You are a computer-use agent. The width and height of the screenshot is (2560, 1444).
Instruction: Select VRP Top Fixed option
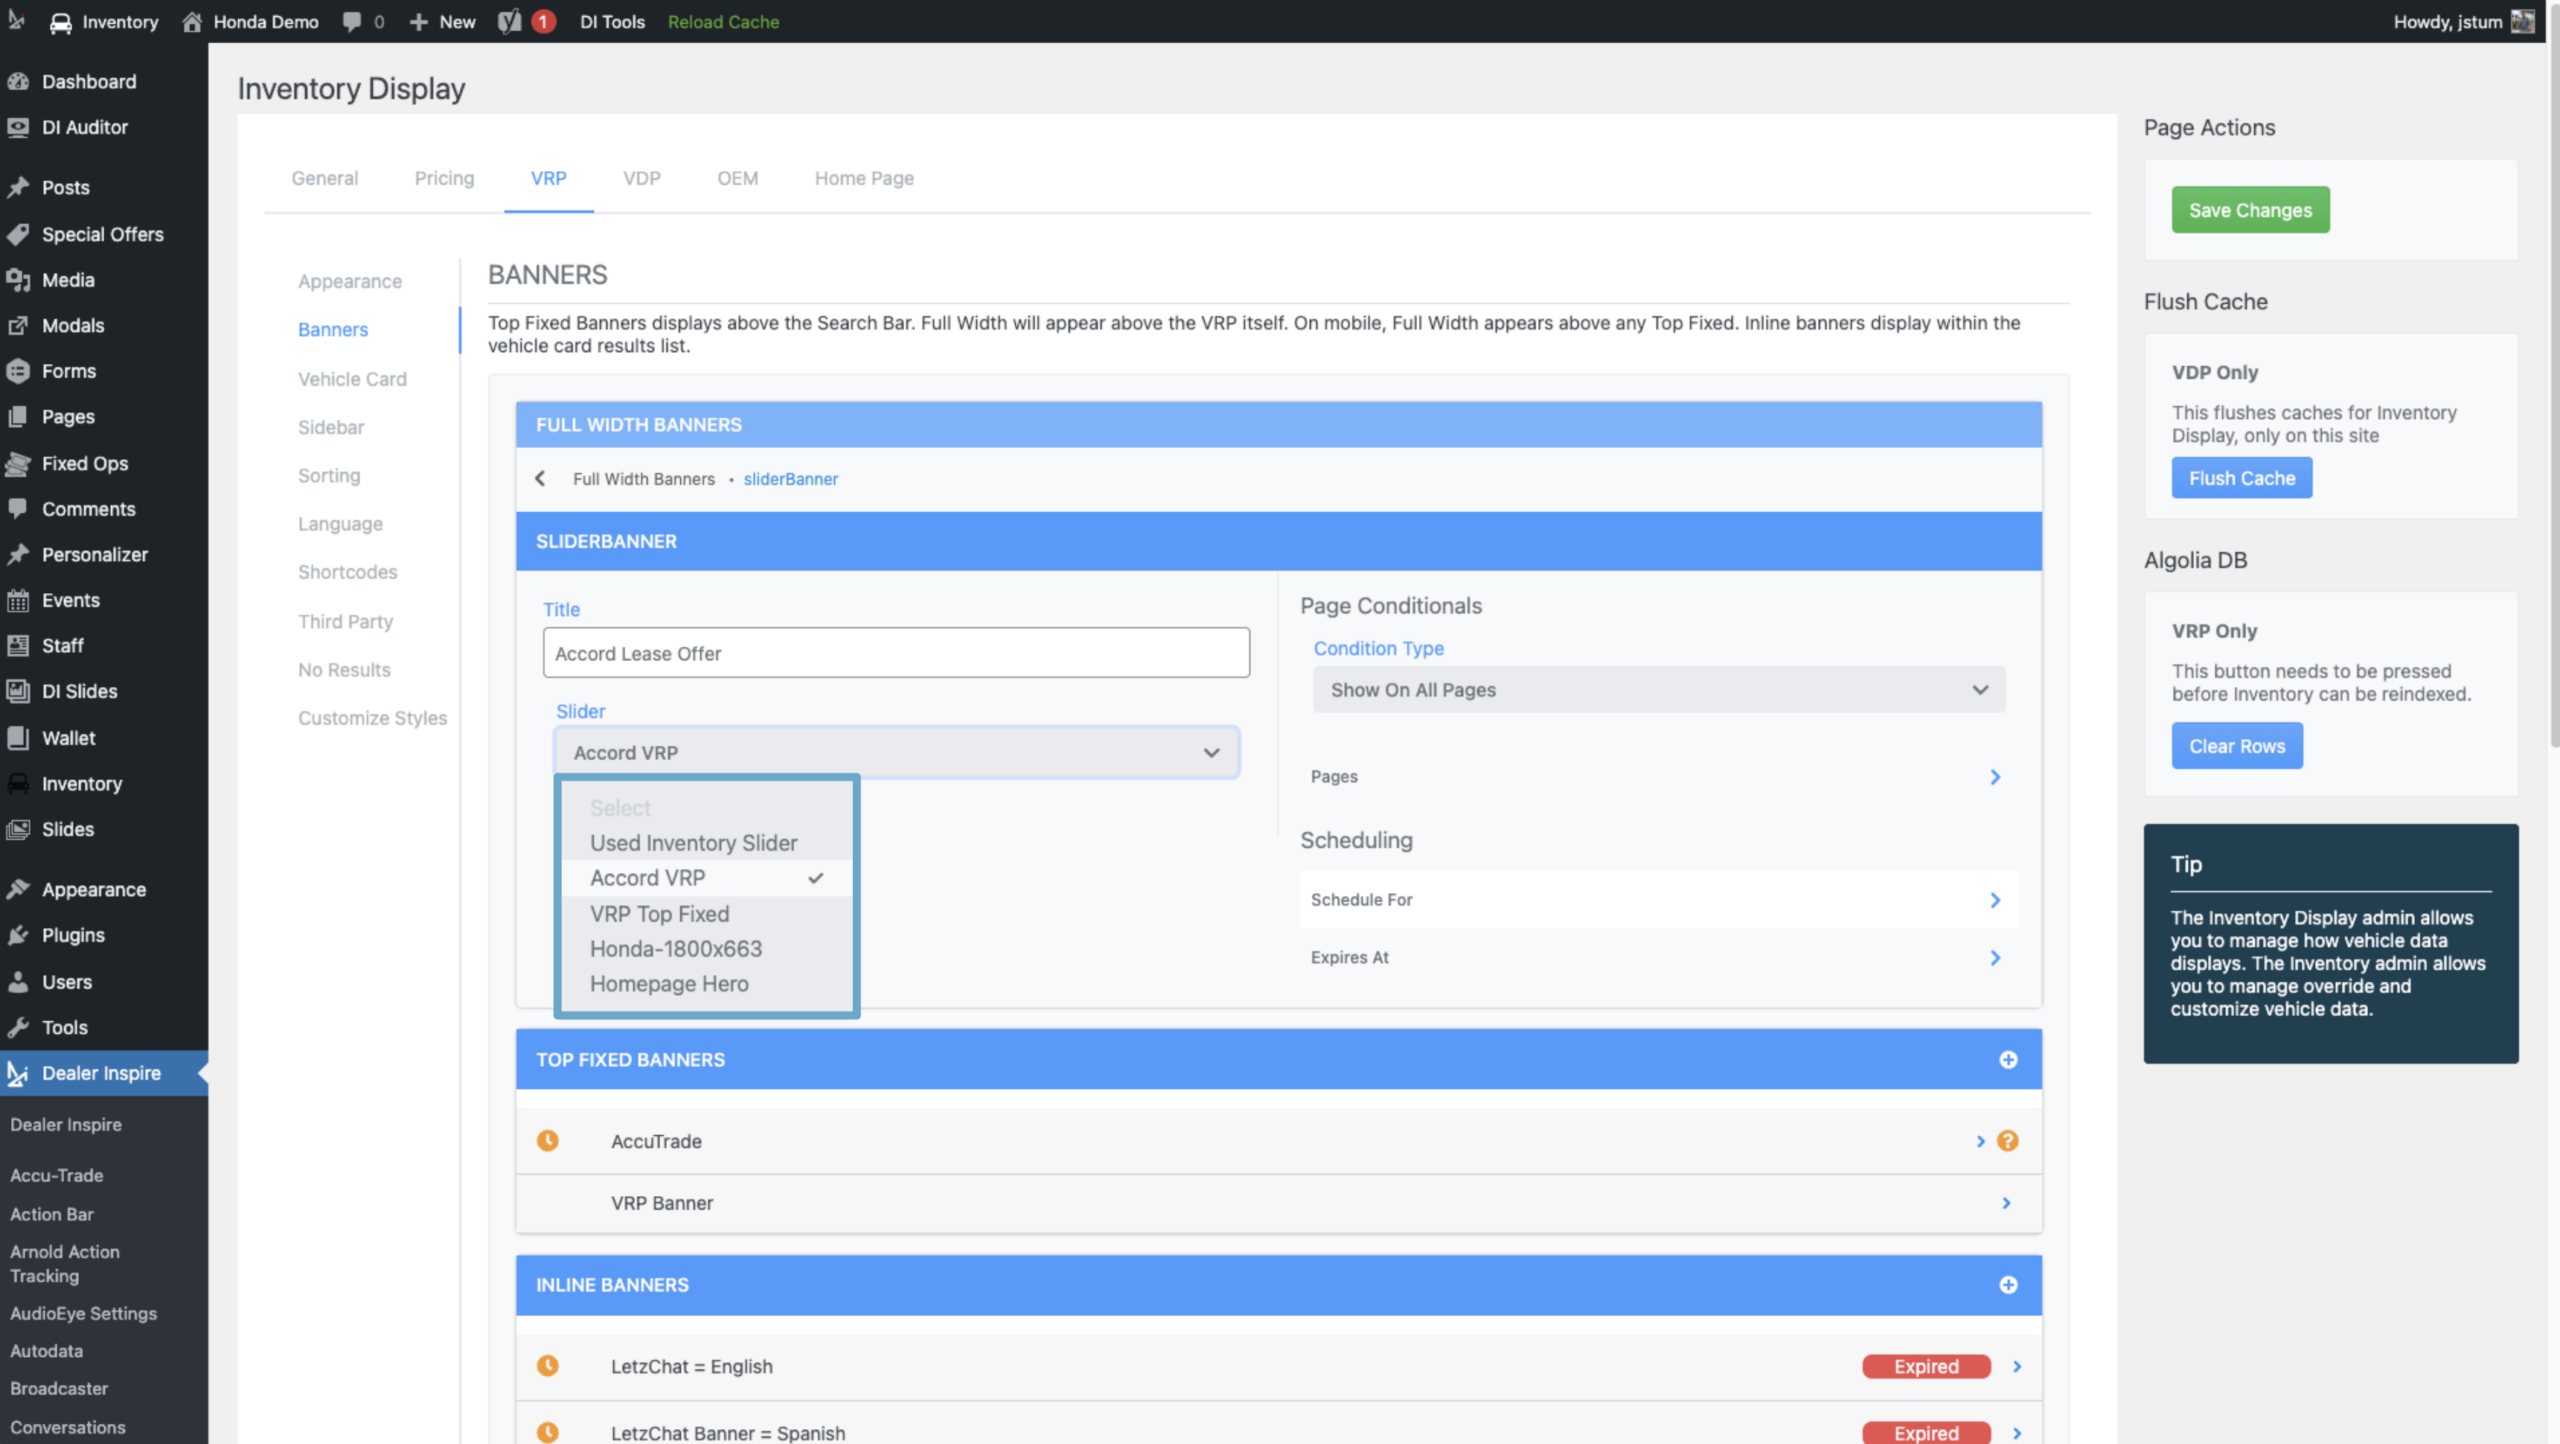707,914
